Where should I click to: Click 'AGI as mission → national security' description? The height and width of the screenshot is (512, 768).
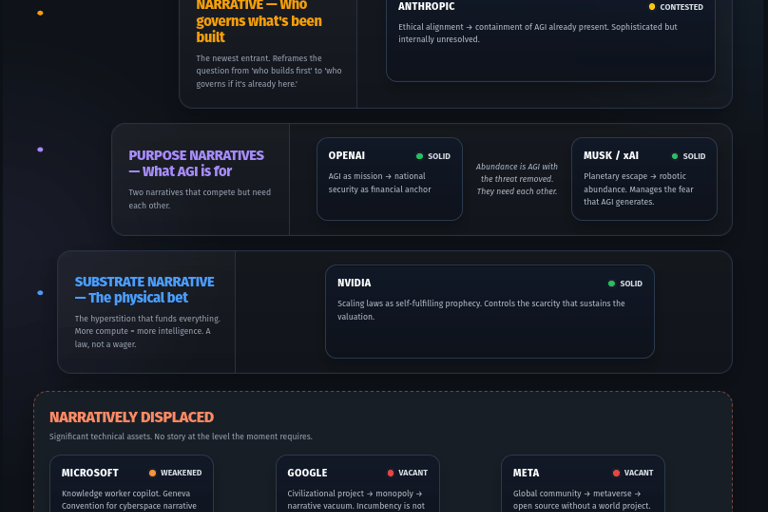(x=380, y=182)
